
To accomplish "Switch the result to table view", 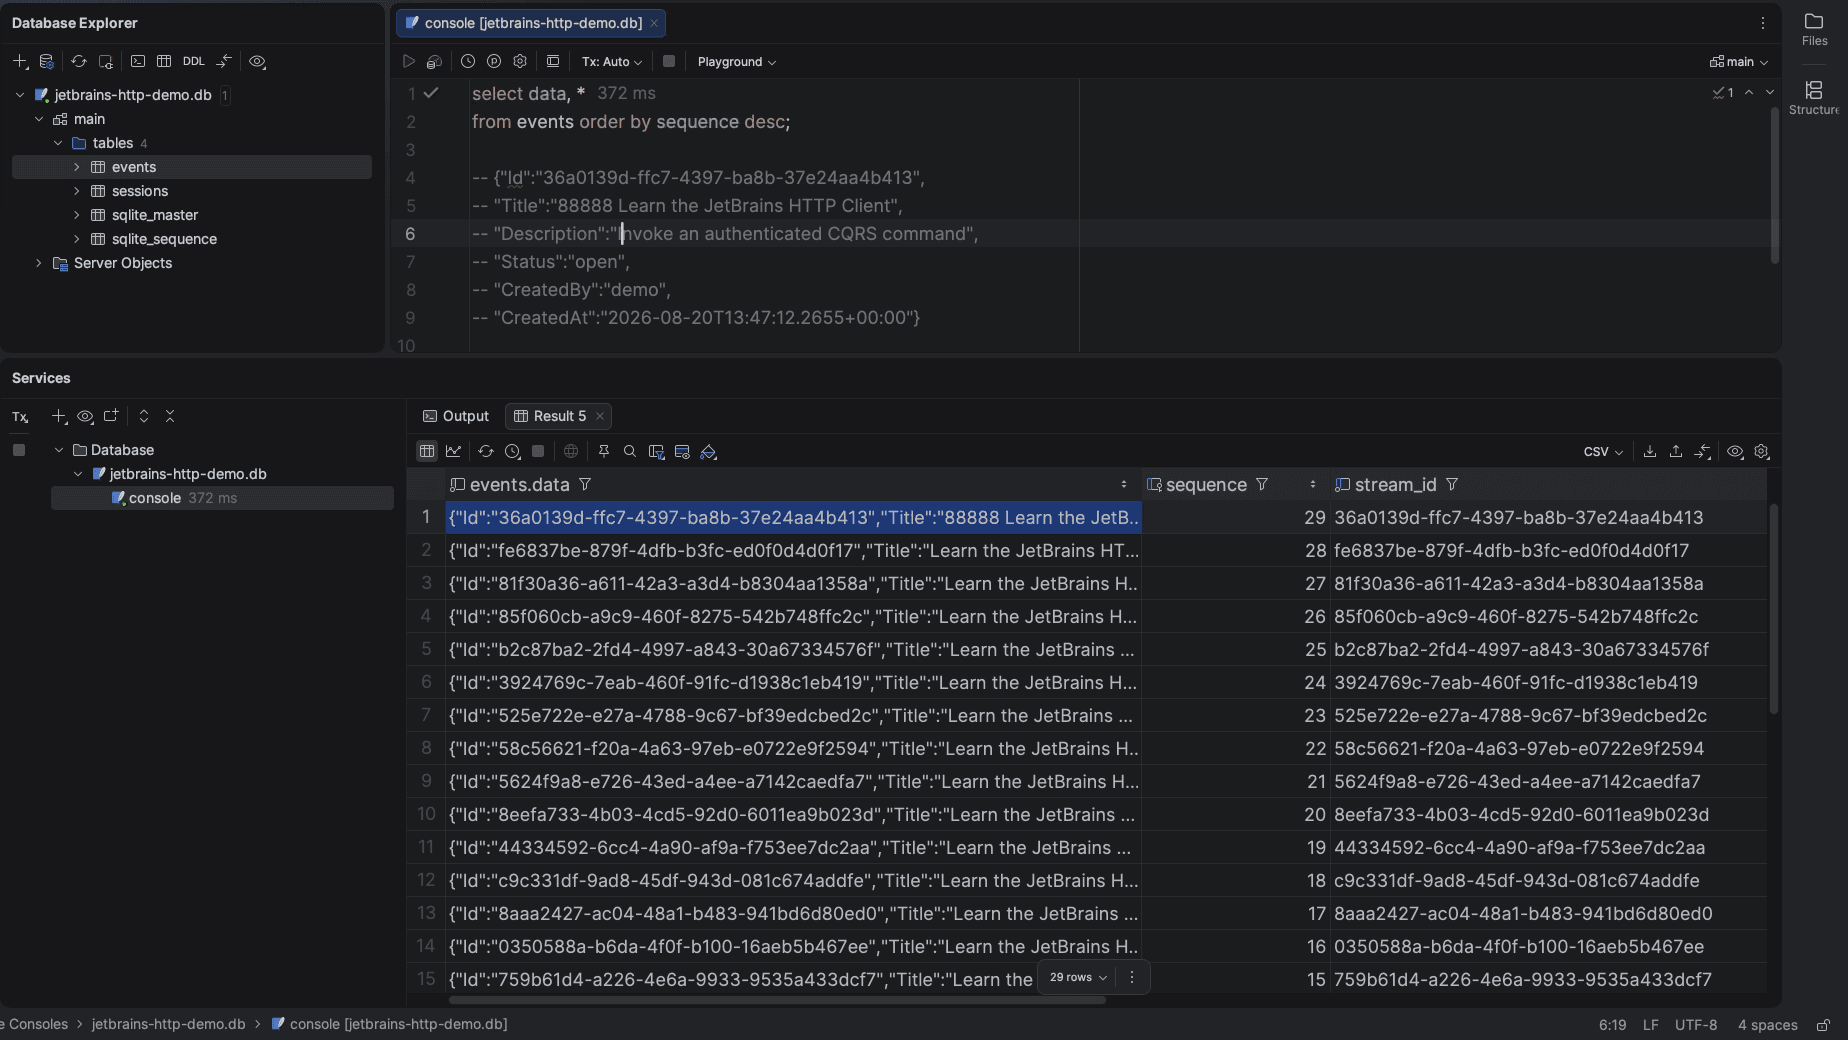I will pyautogui.click(x=427, y=452).
